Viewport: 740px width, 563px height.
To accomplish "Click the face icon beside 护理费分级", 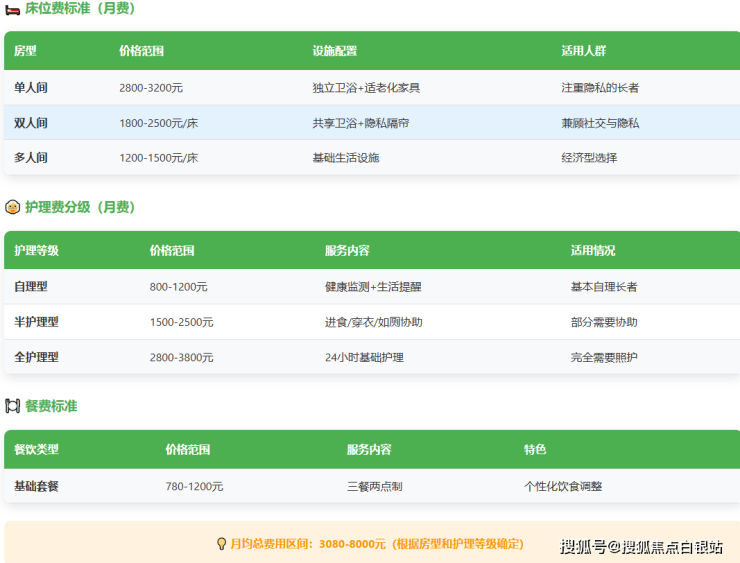I will pyautogui.click(x=12, y=207).
